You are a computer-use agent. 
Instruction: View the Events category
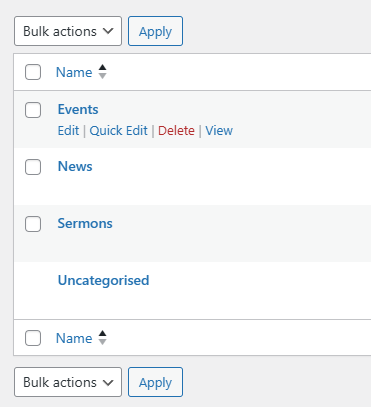click(x=219, y=130)
